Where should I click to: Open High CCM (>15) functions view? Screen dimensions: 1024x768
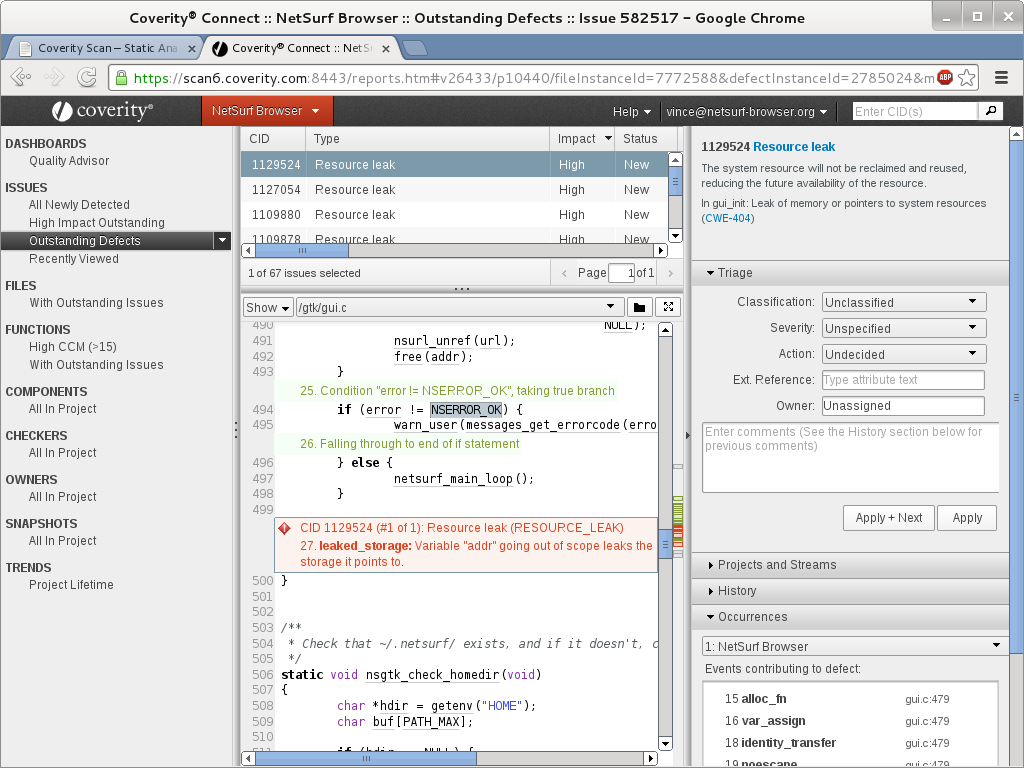click(x=72, y=347)
